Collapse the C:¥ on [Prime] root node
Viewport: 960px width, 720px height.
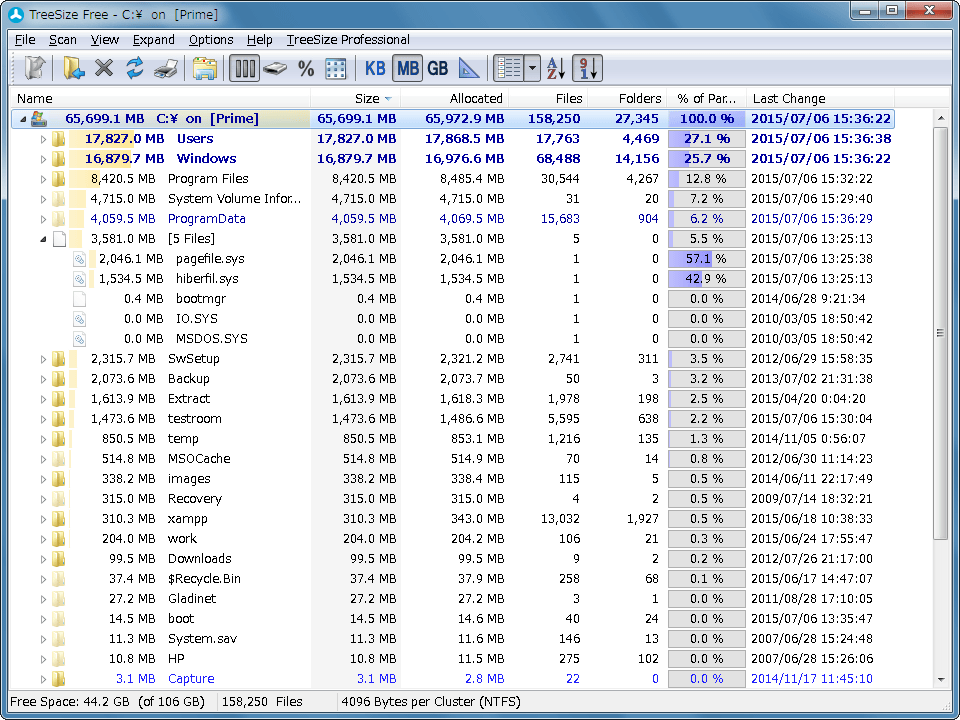[x=23, y=119]
